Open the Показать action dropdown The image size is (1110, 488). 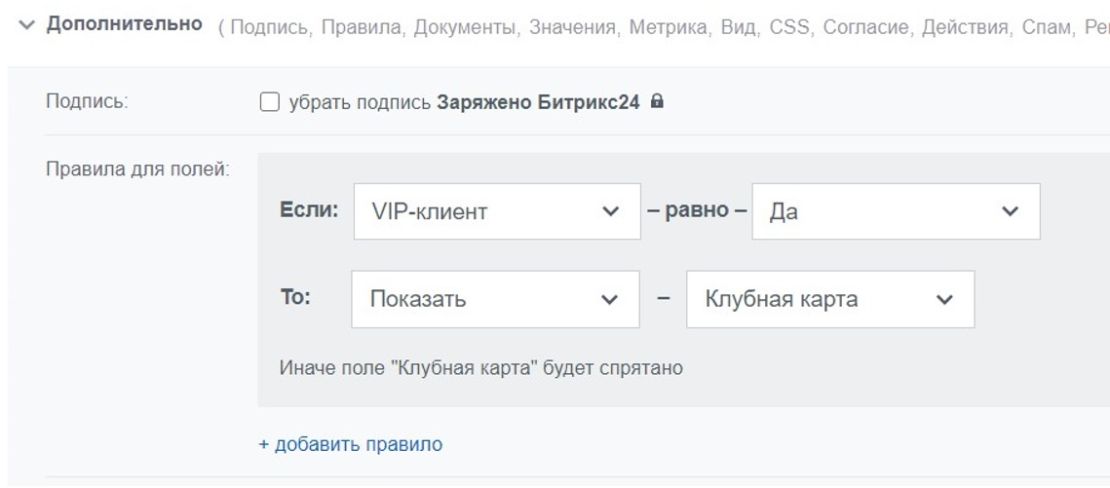495,299
